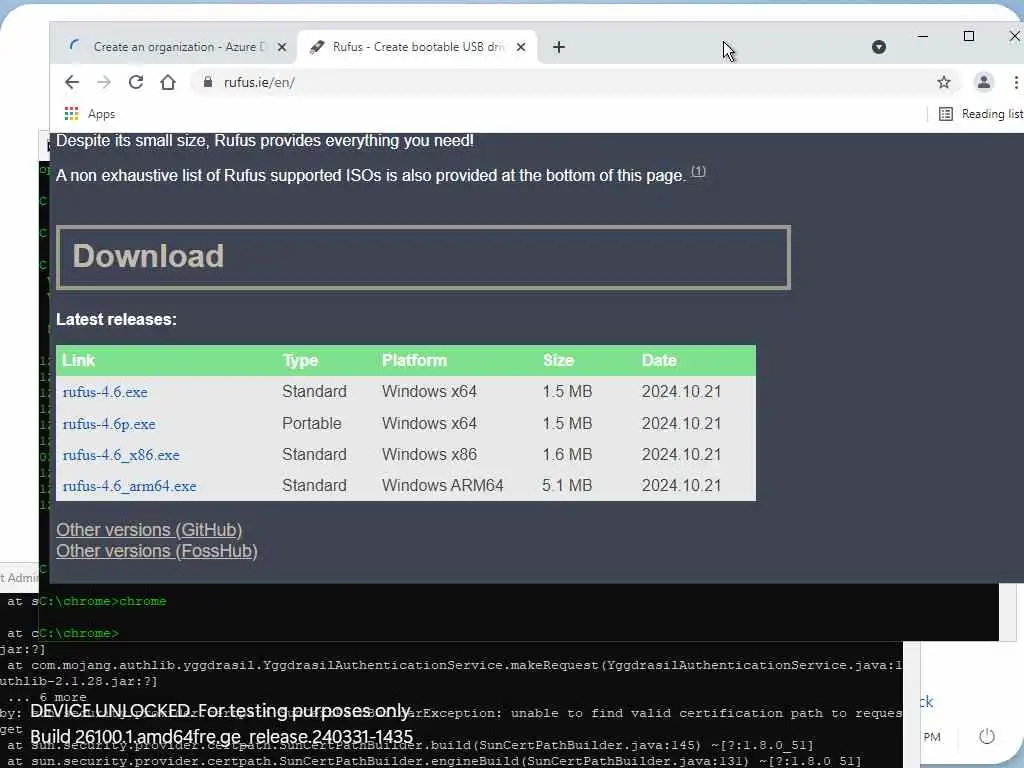Open the Reading list
1024x768 pixels.
coord(980,114)
